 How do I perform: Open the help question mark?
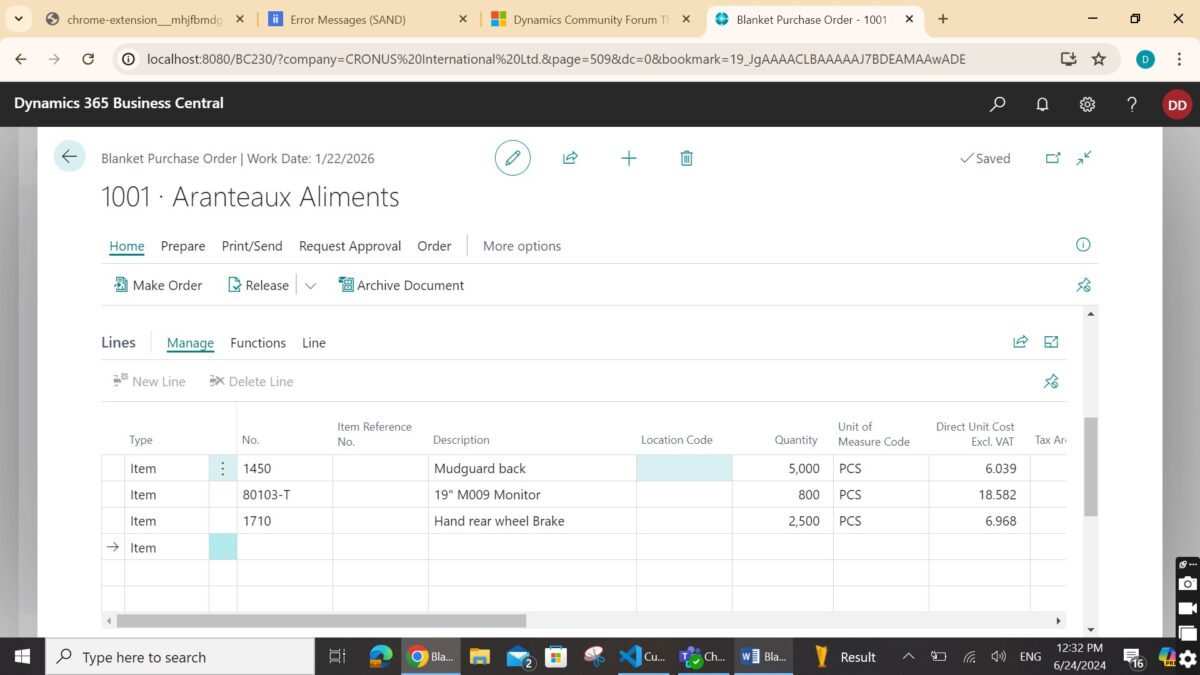point(1131,104)
